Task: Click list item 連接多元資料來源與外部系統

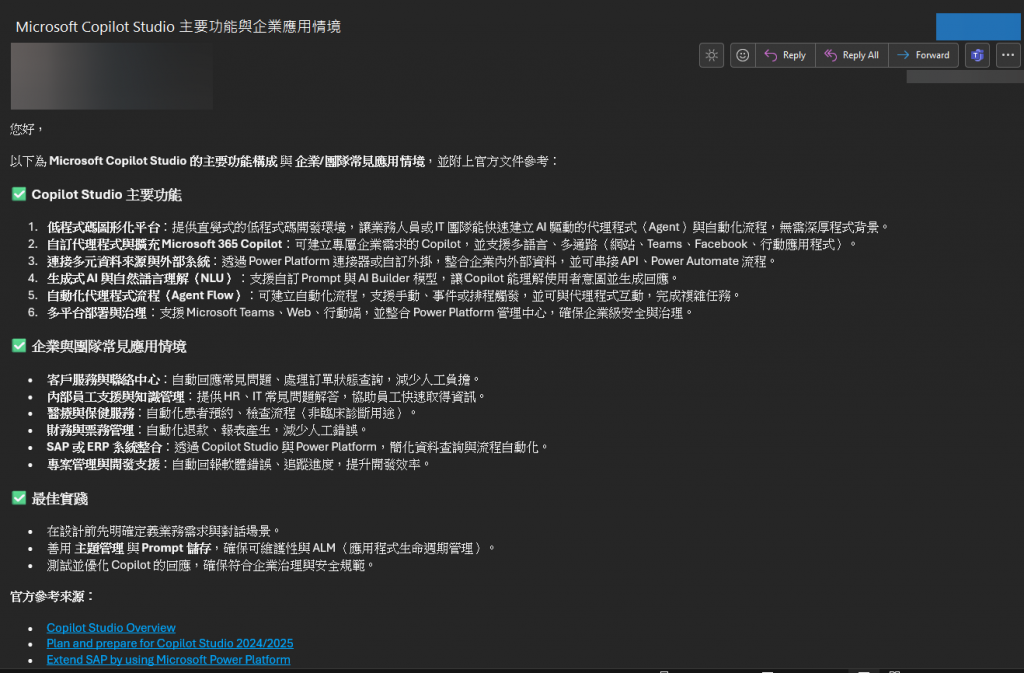Action: tap(411, 261)
